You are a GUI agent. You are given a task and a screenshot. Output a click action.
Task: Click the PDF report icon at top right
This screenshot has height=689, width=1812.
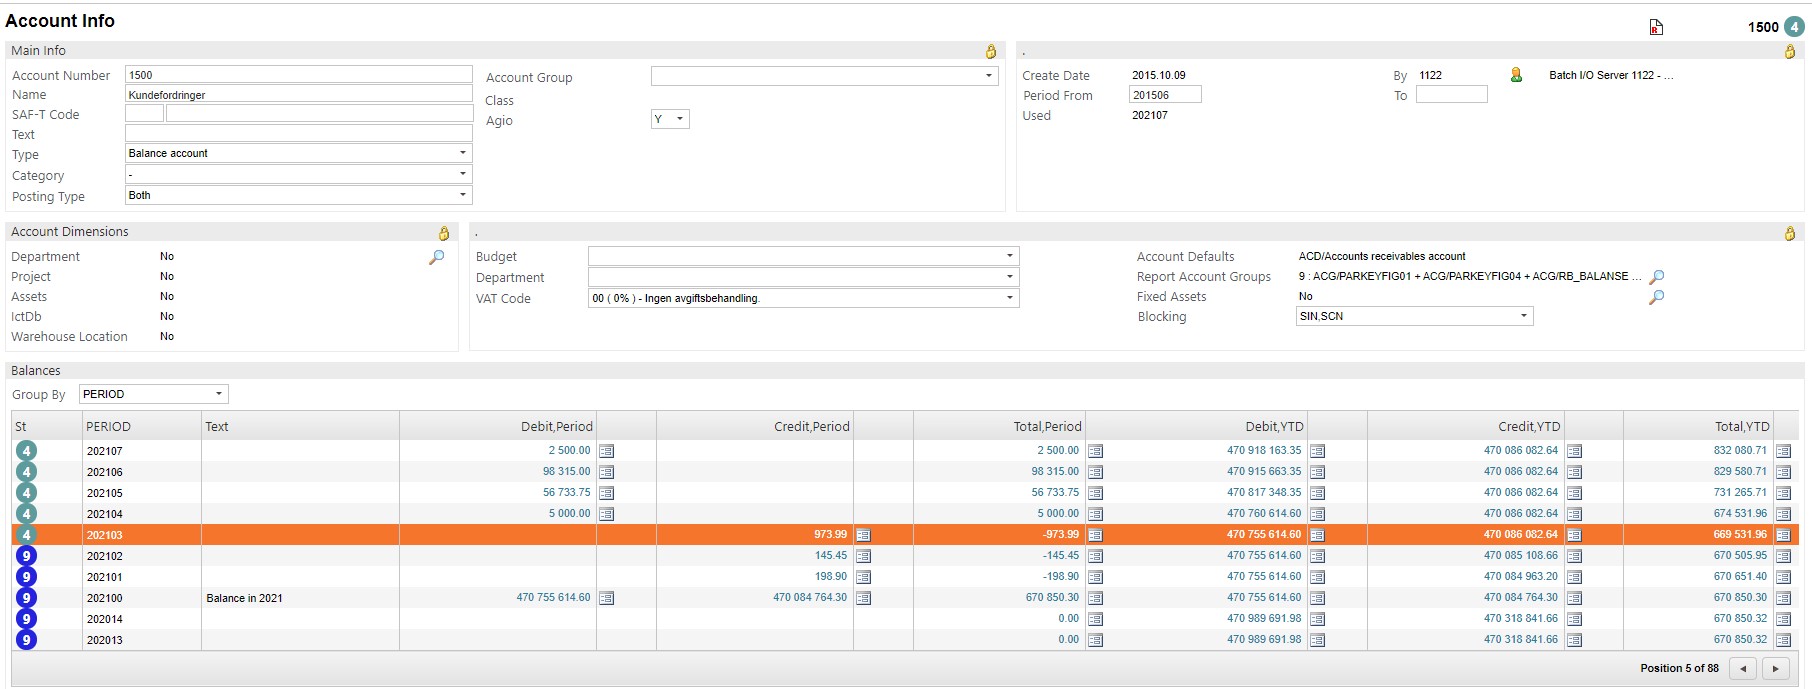pos(1656,28)
